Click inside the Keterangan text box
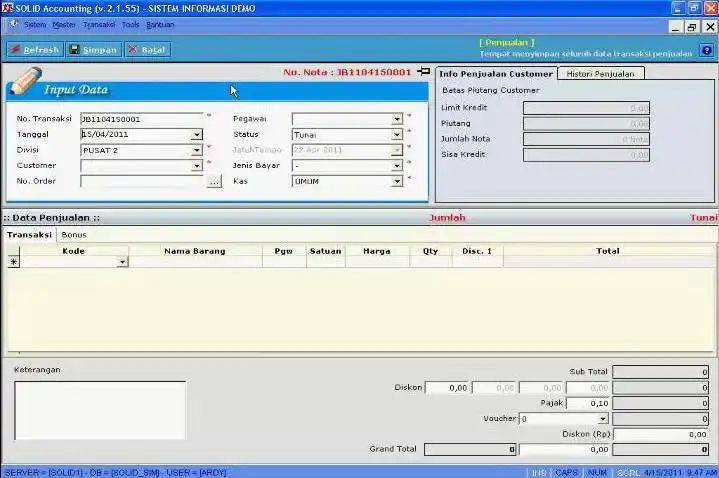The height and width of the screenshot is (478, 719). 100,410
